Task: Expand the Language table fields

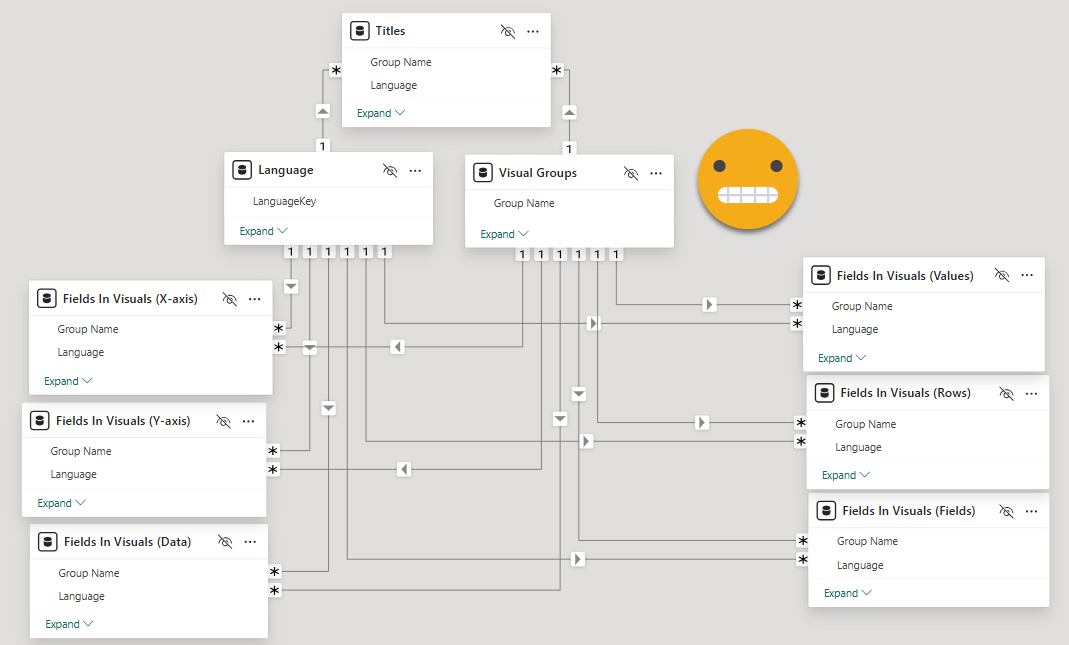Action: coord(263,231)
